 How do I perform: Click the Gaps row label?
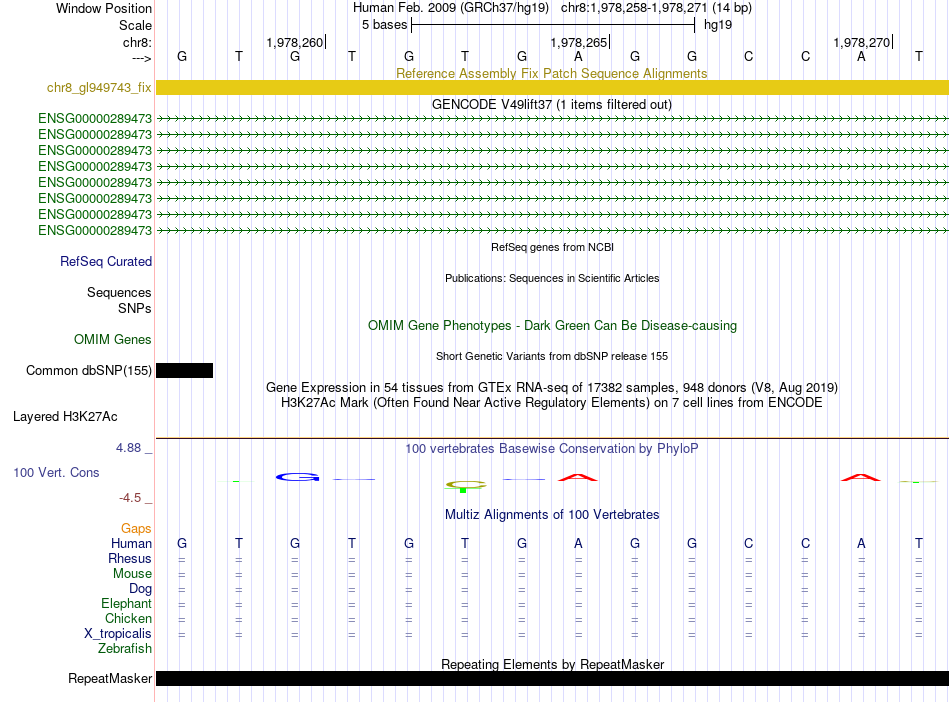click(136, 529)
